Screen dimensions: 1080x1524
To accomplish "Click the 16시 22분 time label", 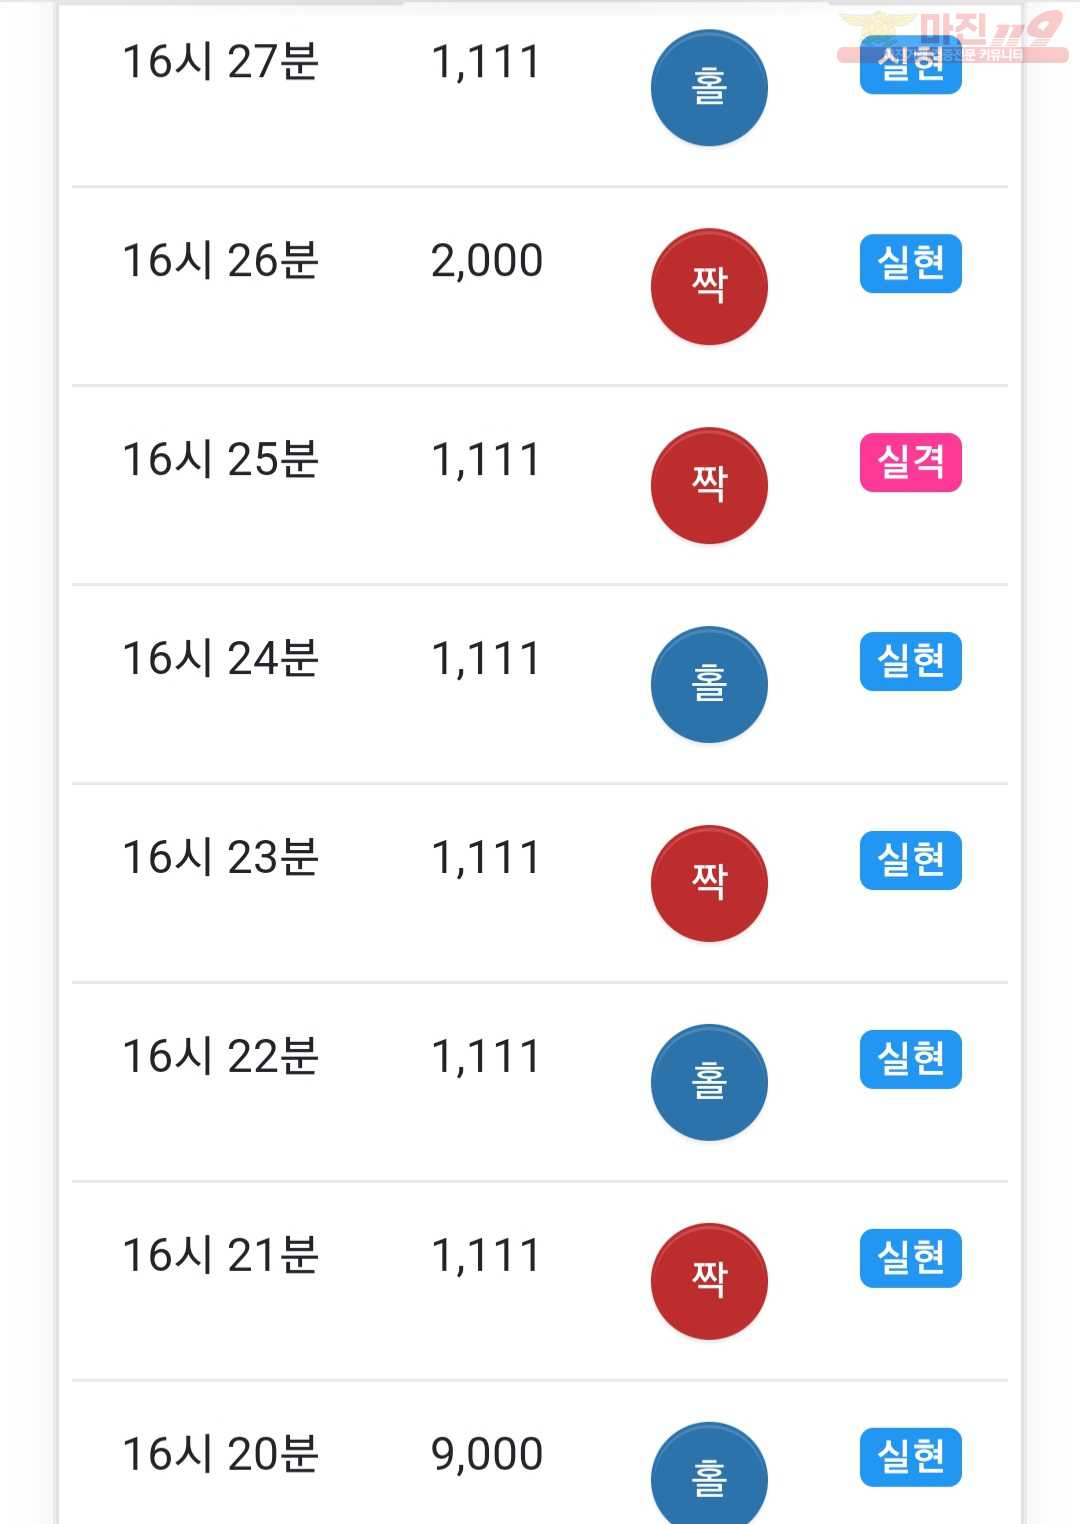I will [220, 1057].
